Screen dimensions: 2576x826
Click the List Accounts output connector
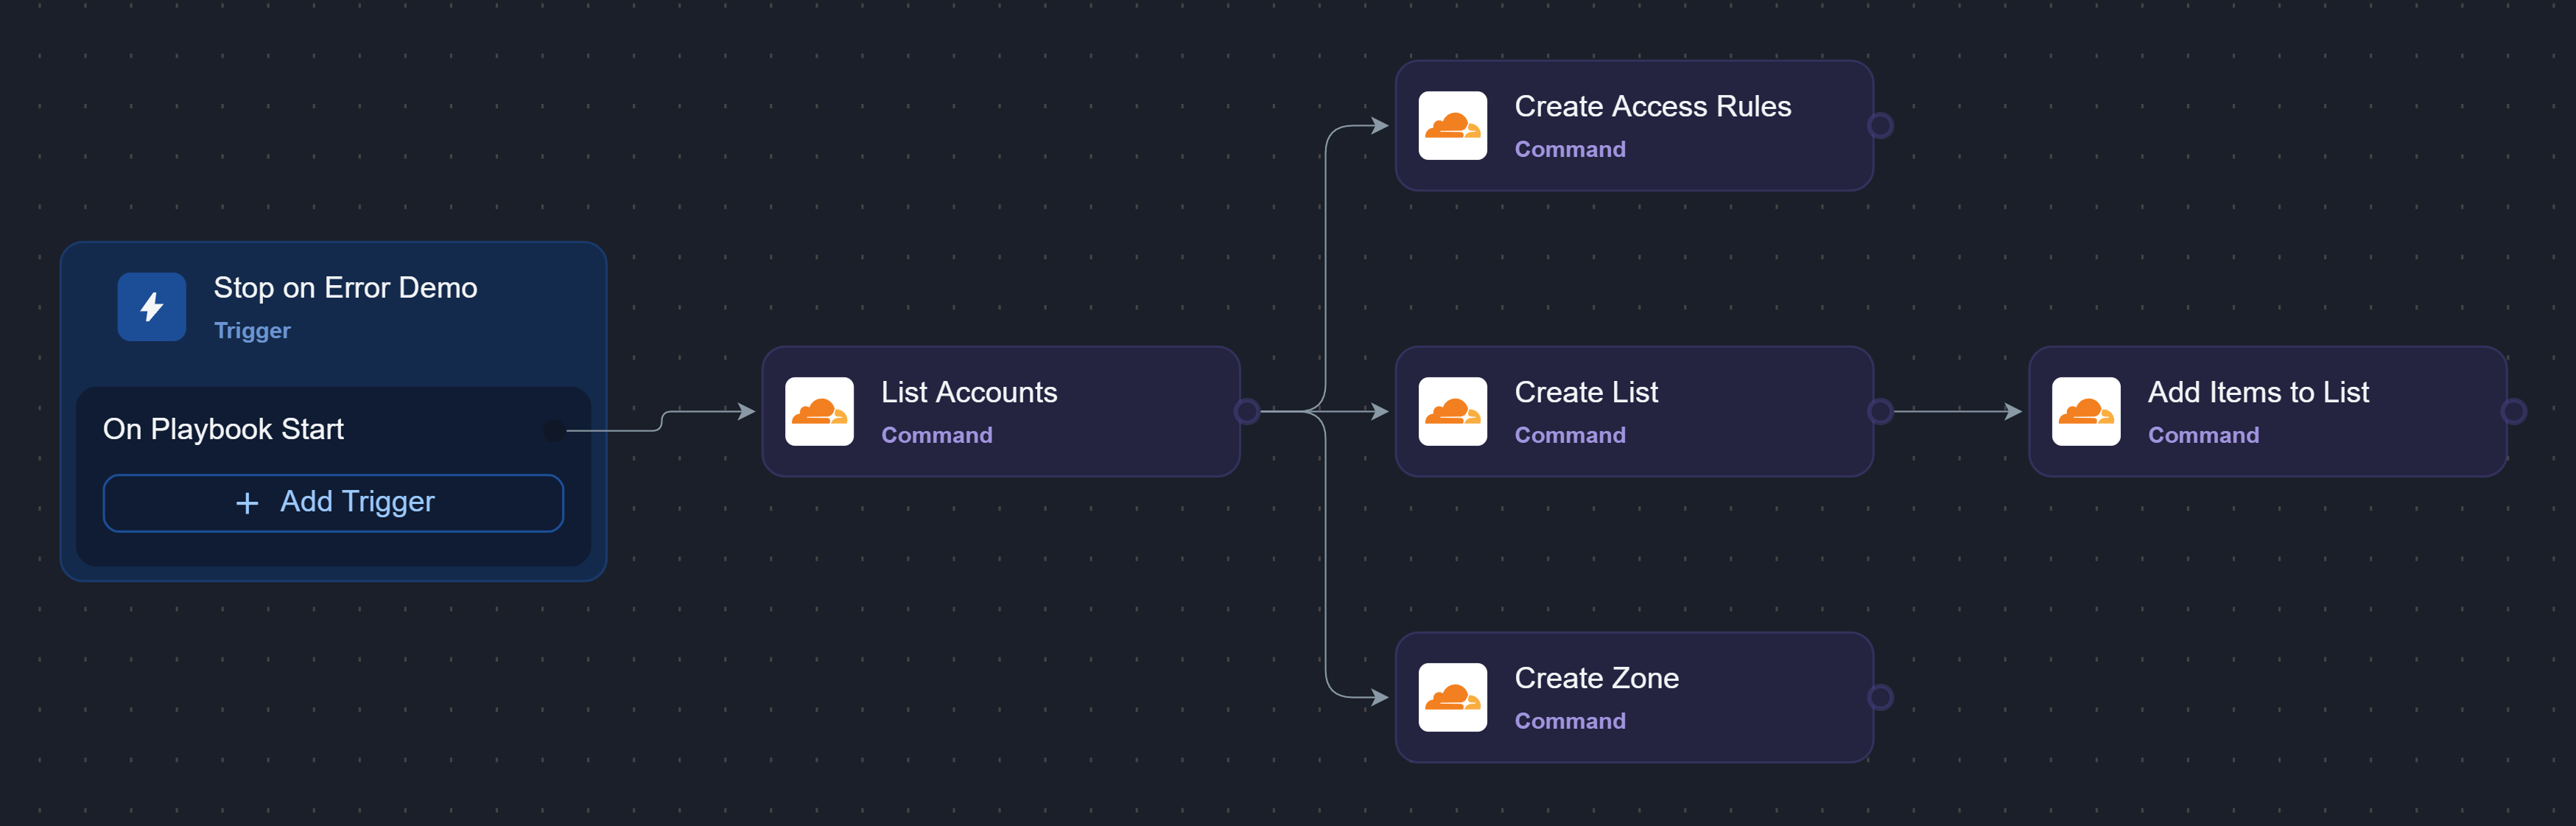click(x=1246, y=411)
